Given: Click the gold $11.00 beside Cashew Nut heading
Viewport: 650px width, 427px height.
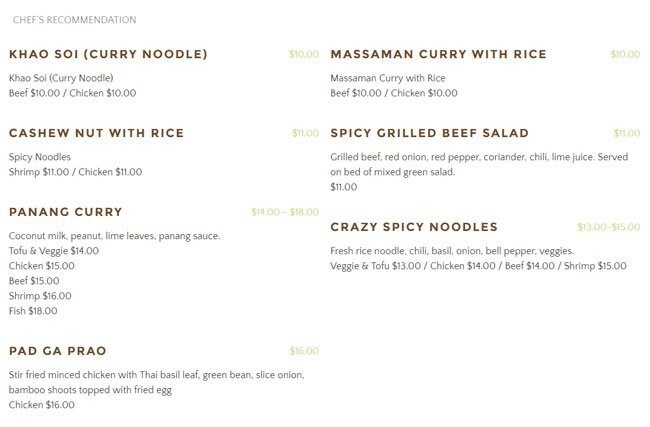Looking at the screenshot, I should [305, 133].
